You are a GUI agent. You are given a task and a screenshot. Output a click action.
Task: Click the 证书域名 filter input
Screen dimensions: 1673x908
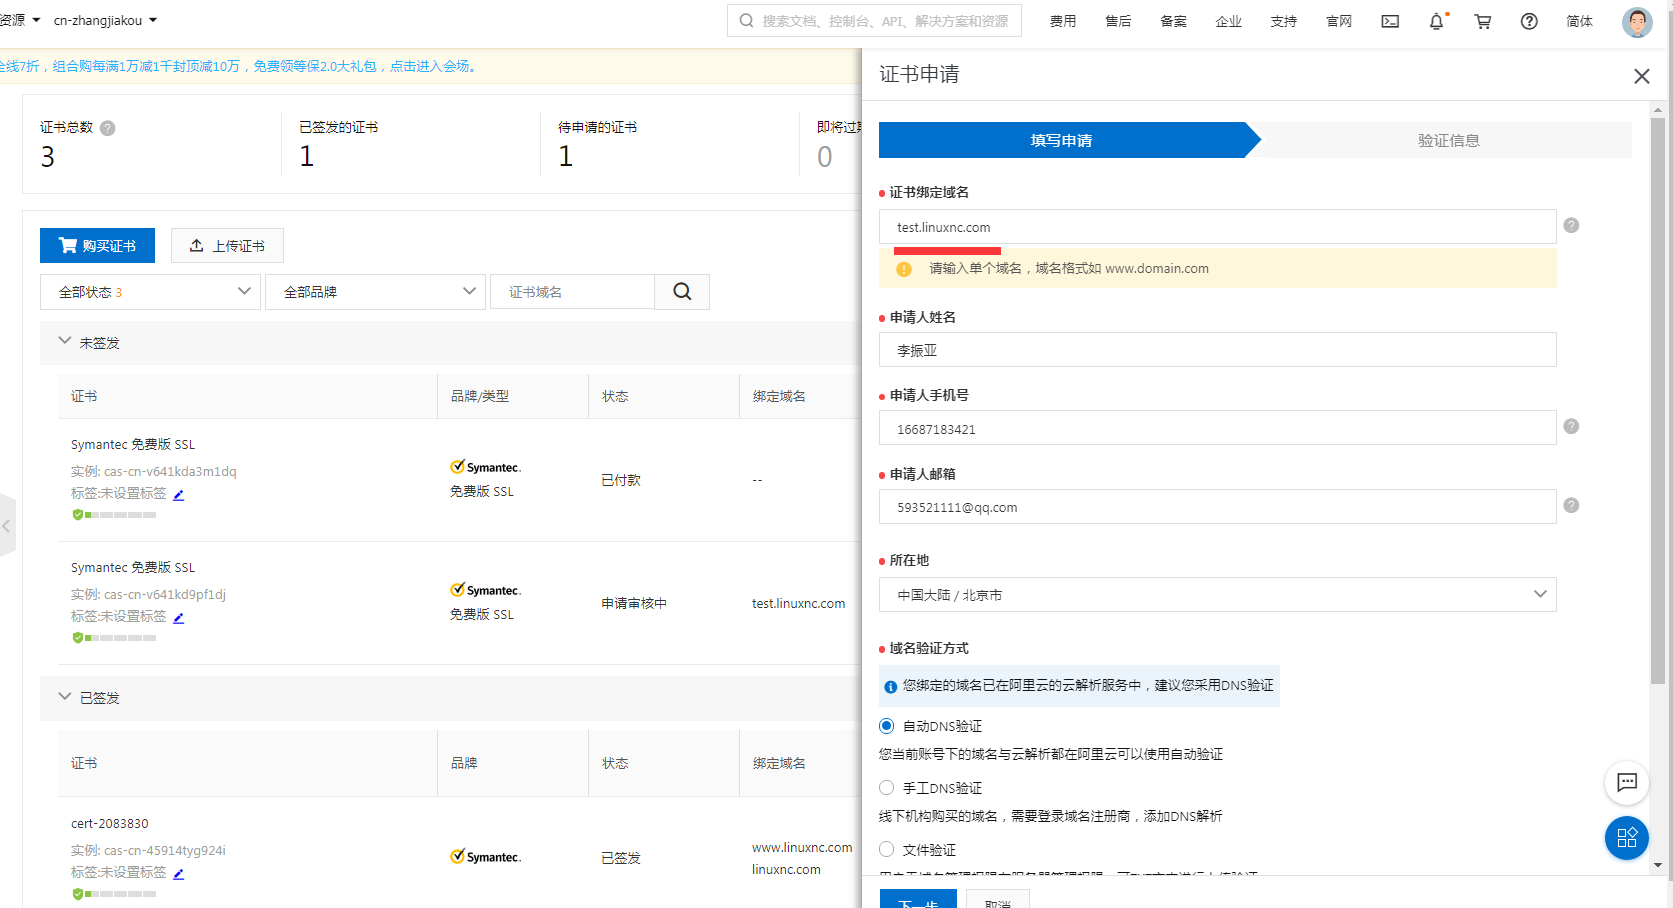click(x=572, y=292)
